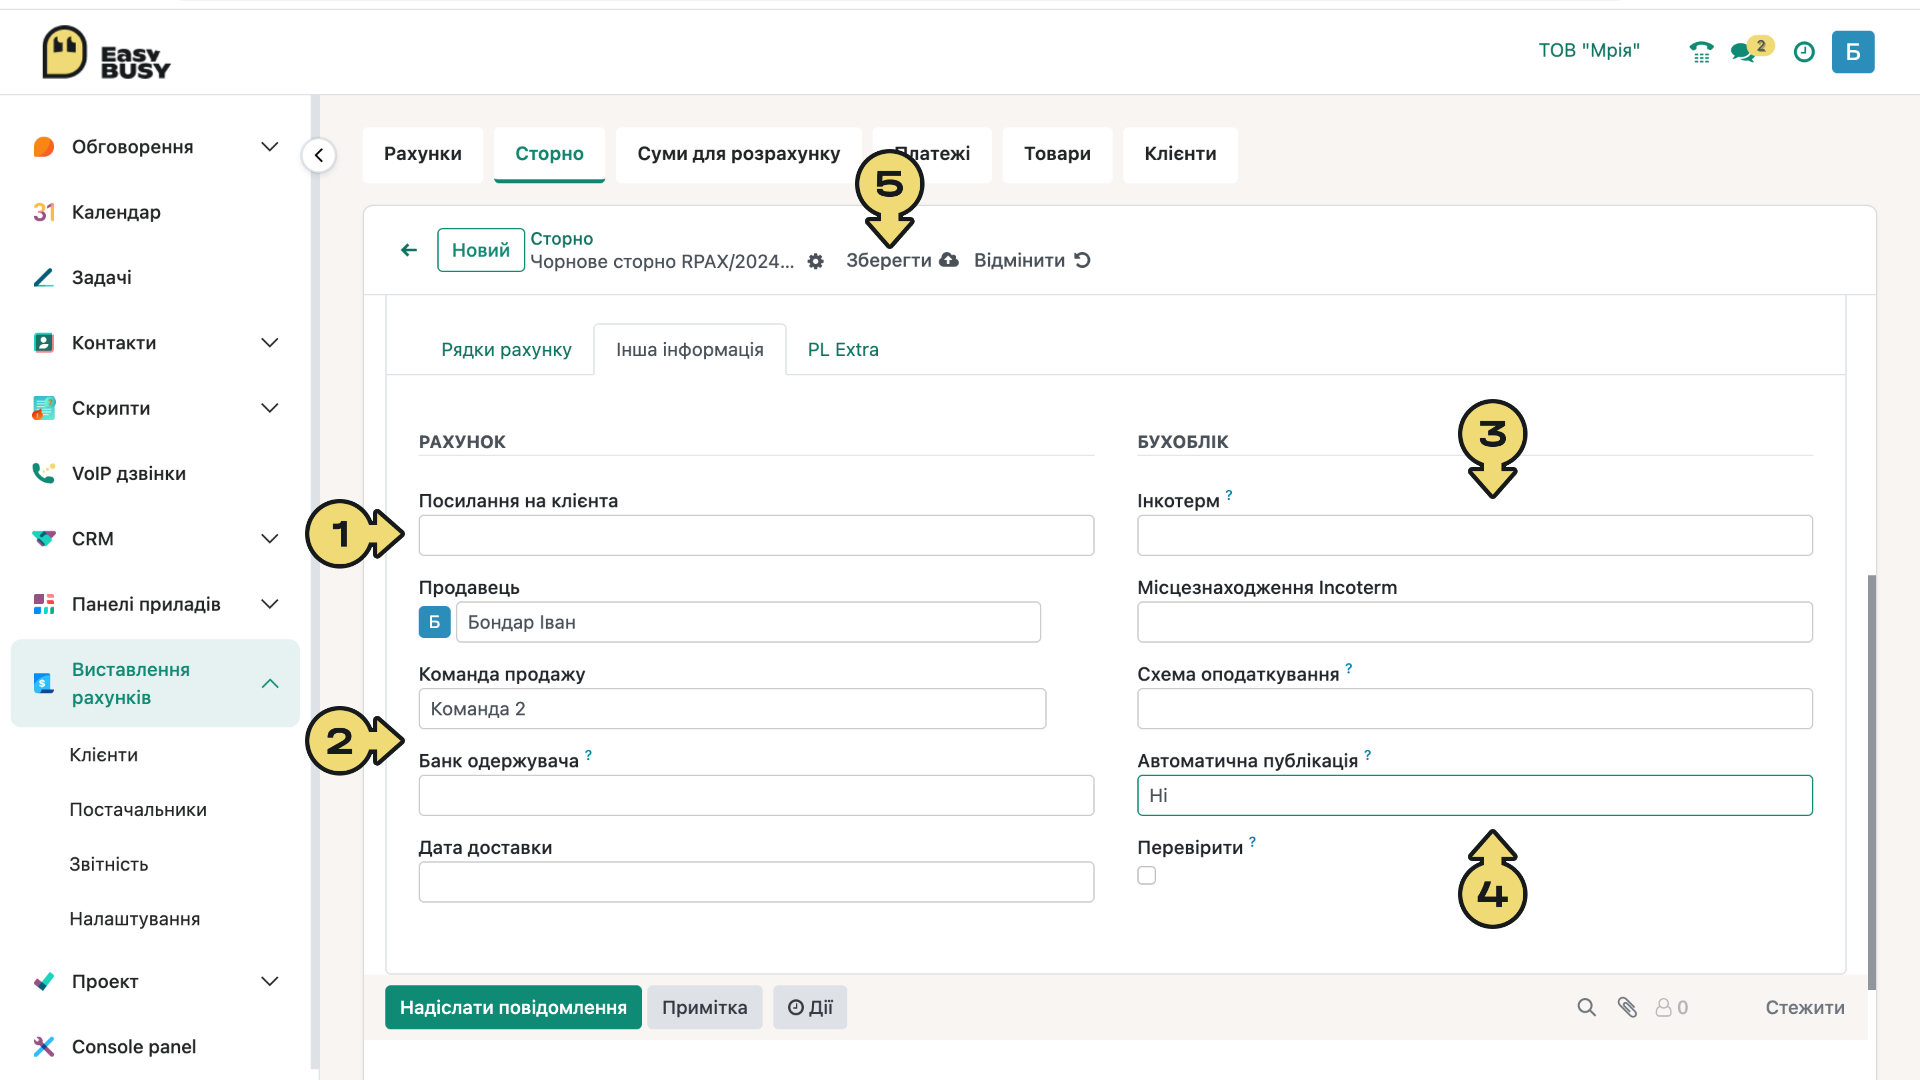The height and width of the screenshot is (1080, 1920).
Task: Open the Інкотерм selection field
Action: pos(1475,535)
